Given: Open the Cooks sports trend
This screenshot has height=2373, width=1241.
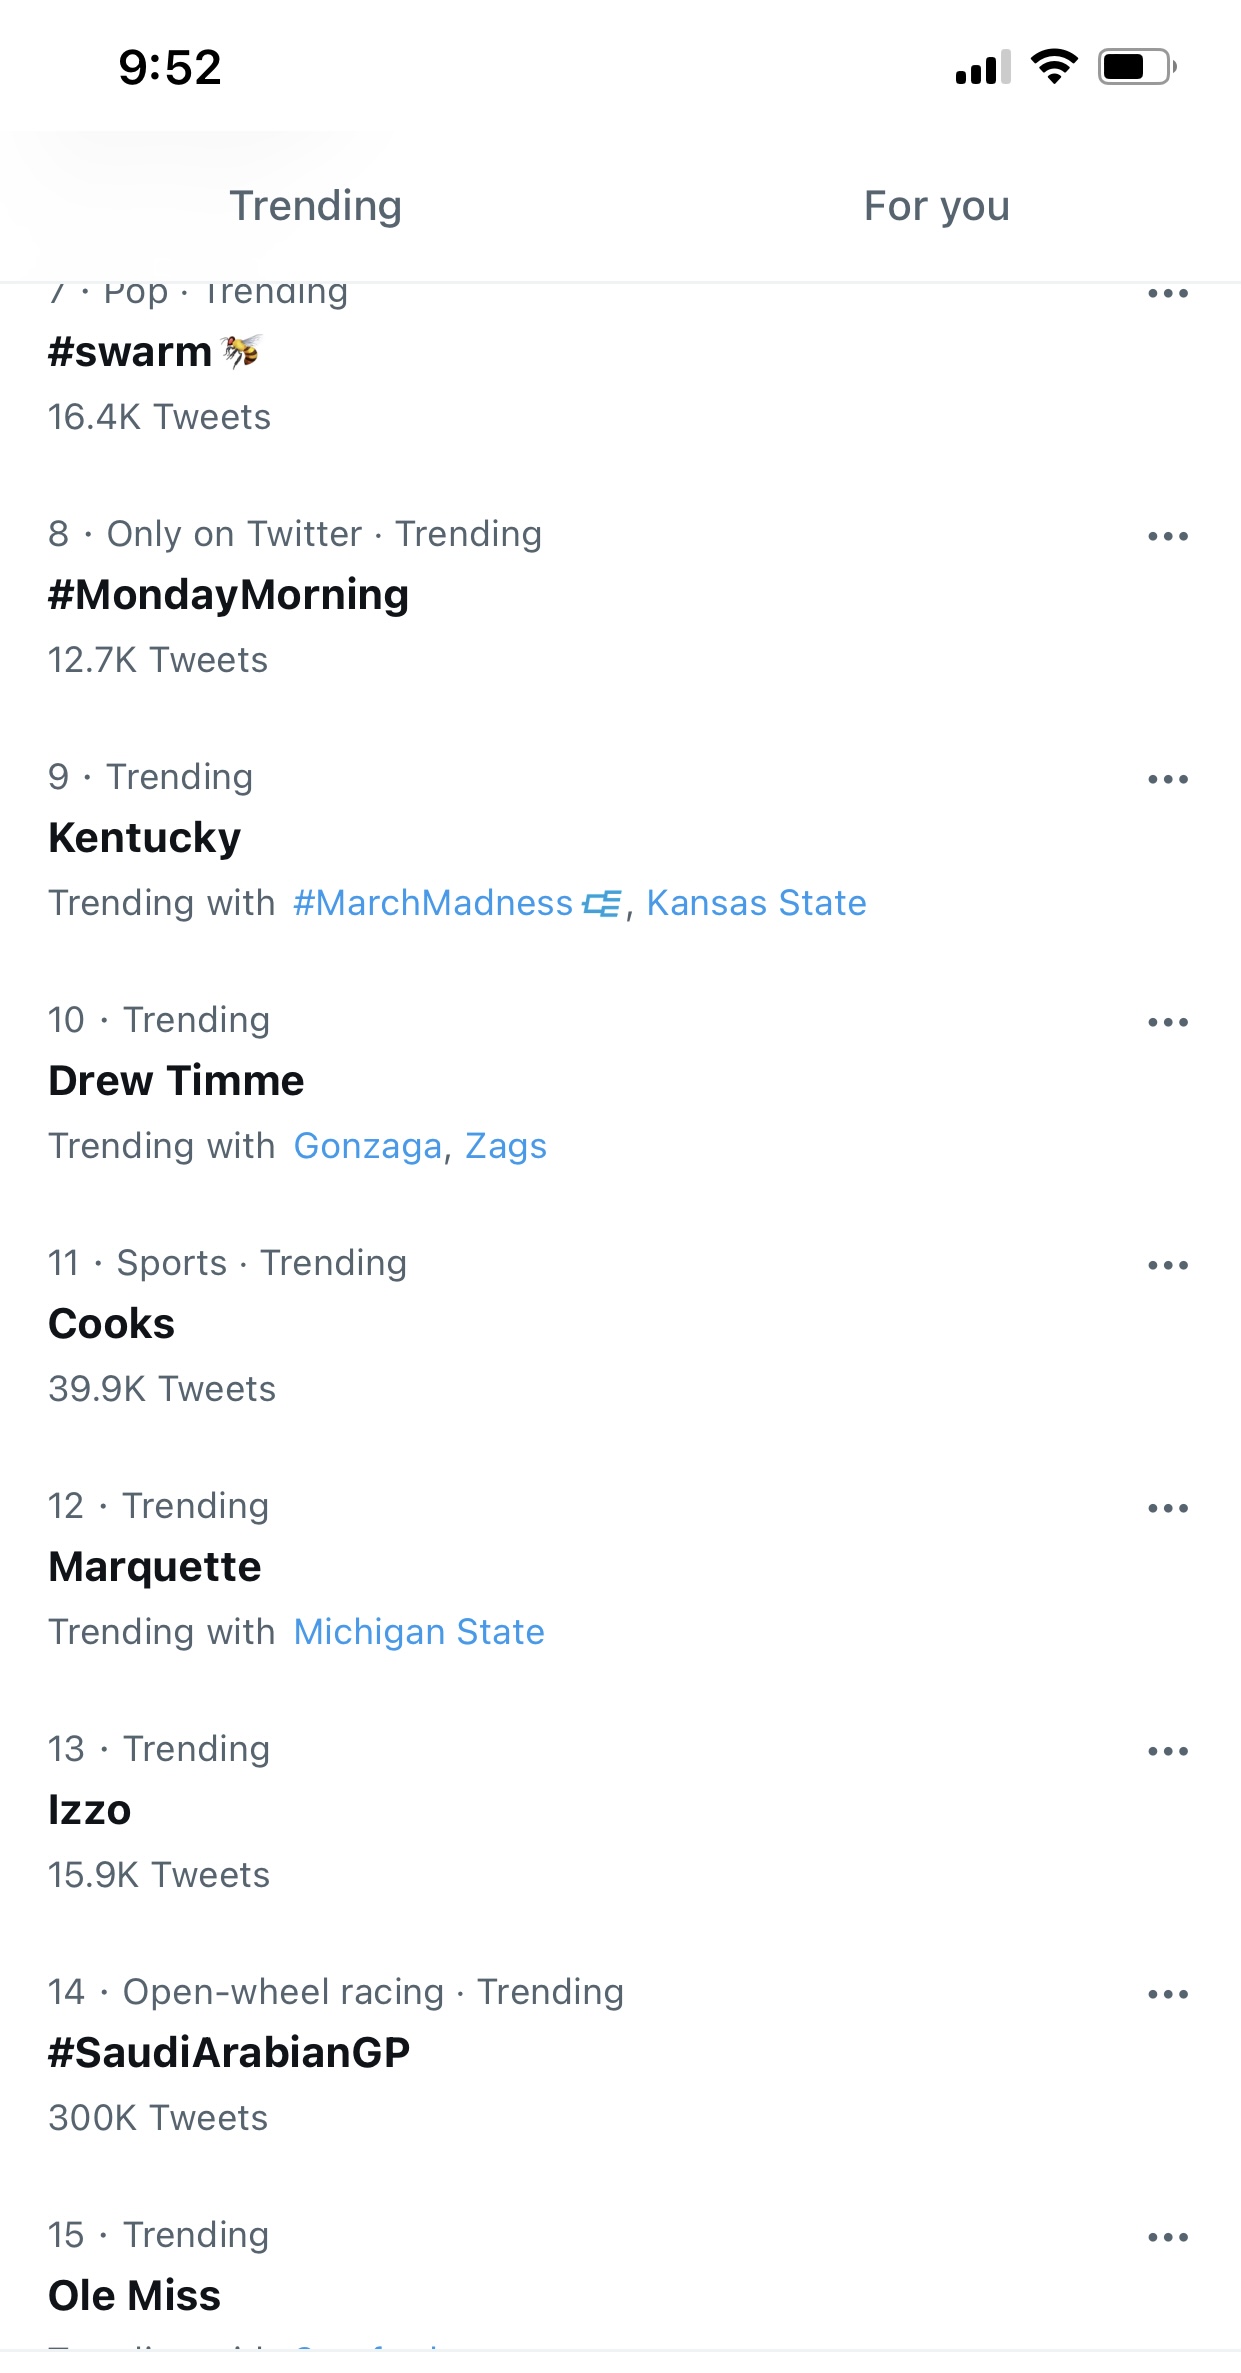Looking at the screenshot, I should [x=111, y=1324].
